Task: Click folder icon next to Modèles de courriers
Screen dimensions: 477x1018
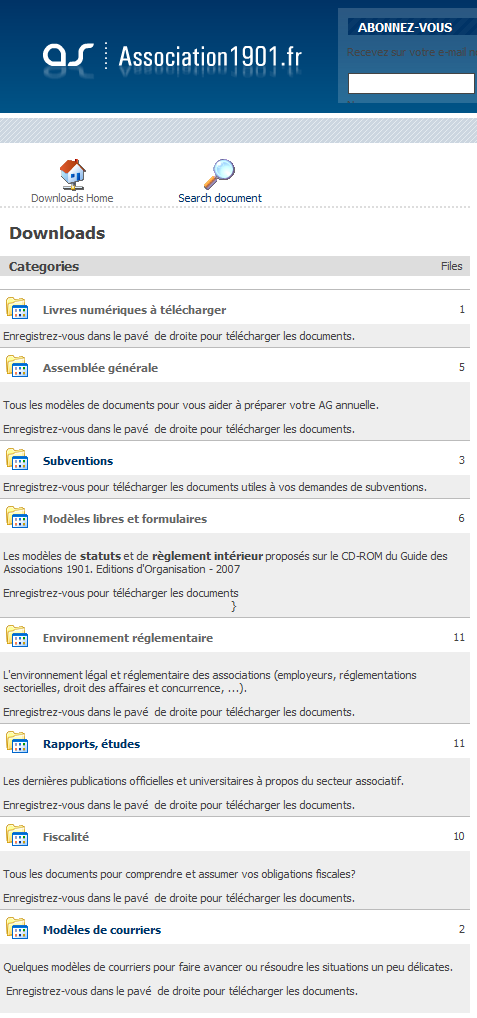Action: (17, 928)
